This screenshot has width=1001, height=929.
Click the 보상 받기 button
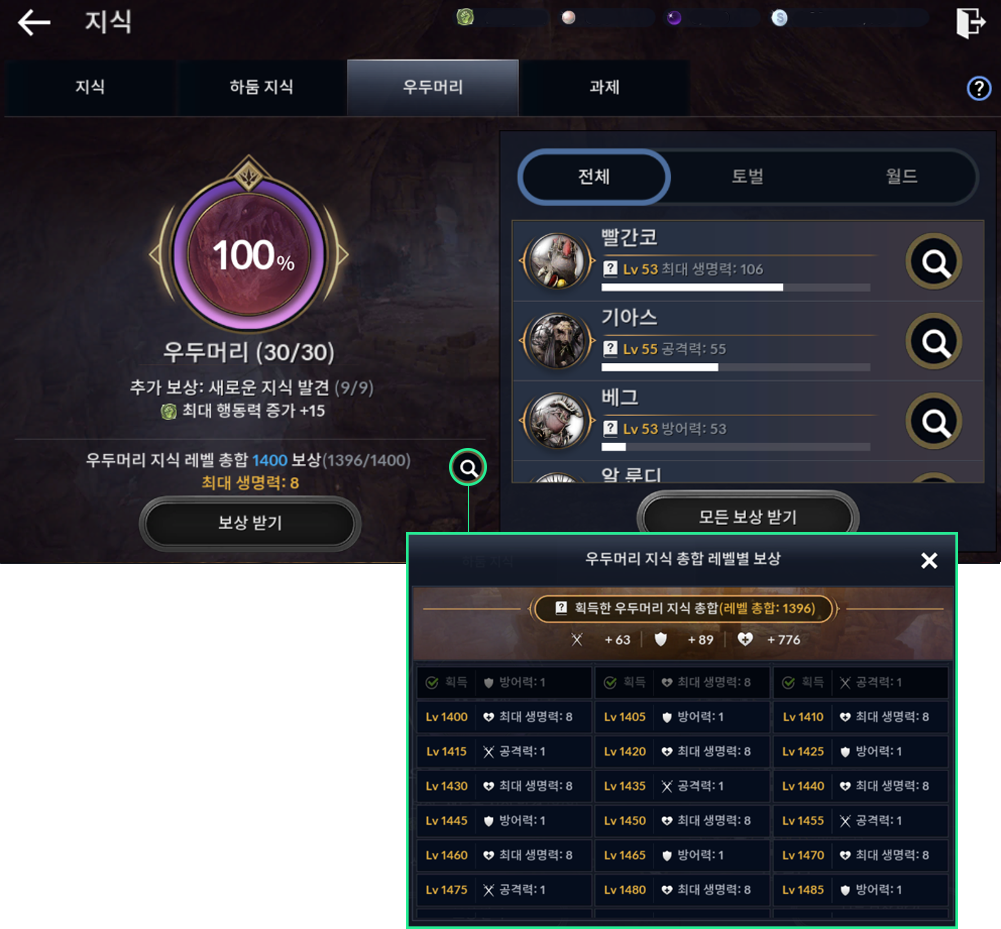point(250,523)
